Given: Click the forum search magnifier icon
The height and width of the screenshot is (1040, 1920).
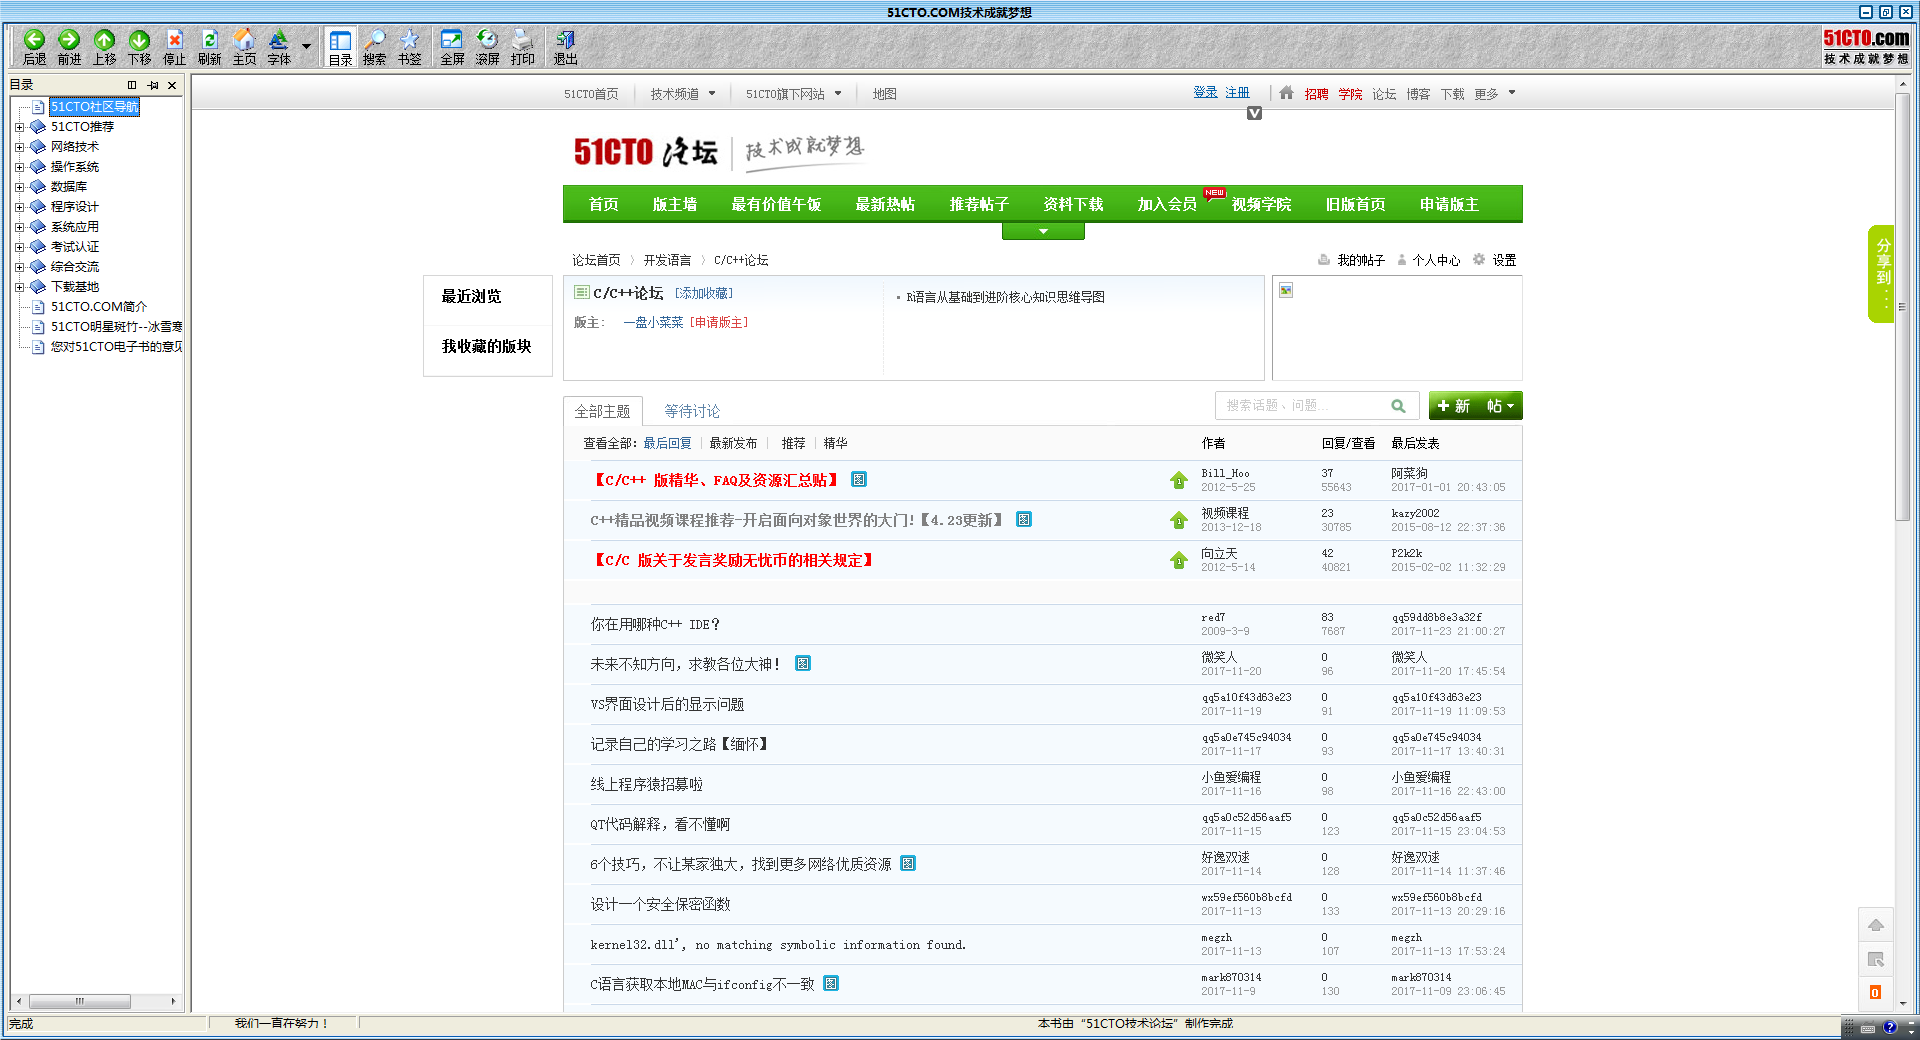Looking at the screenshot, I should click(1398, 405).
